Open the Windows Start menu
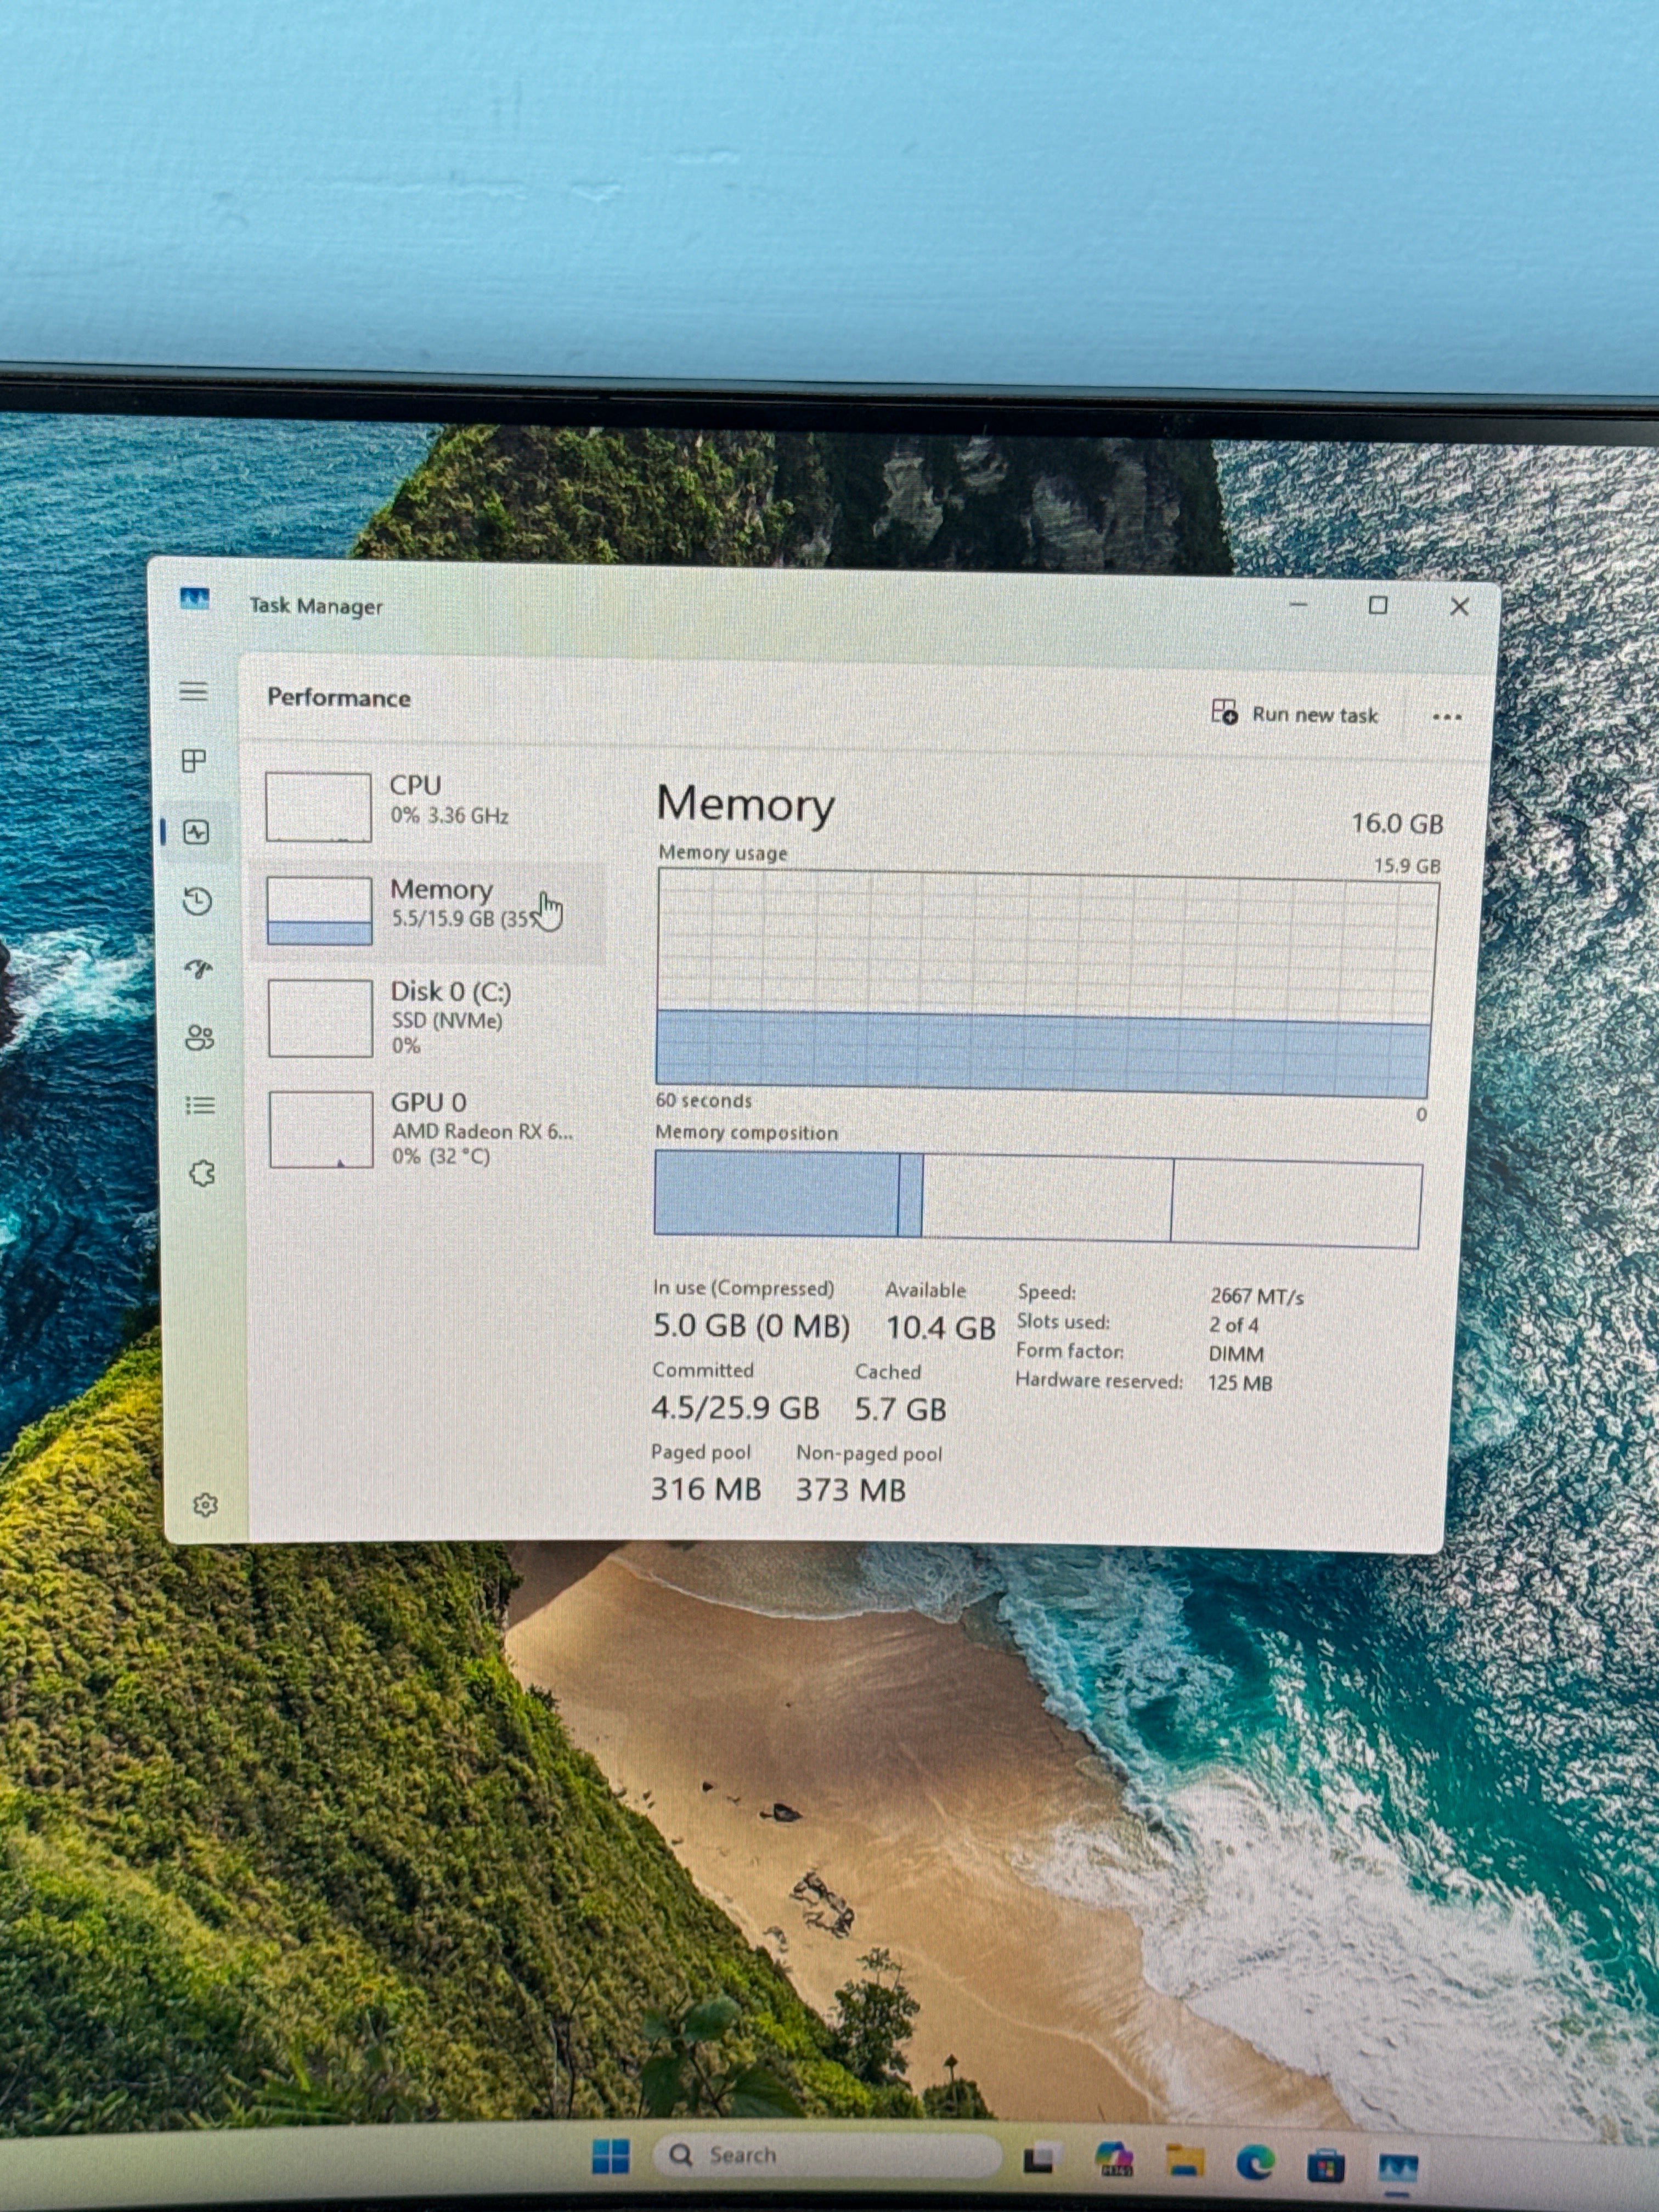 pos(611,2157)
